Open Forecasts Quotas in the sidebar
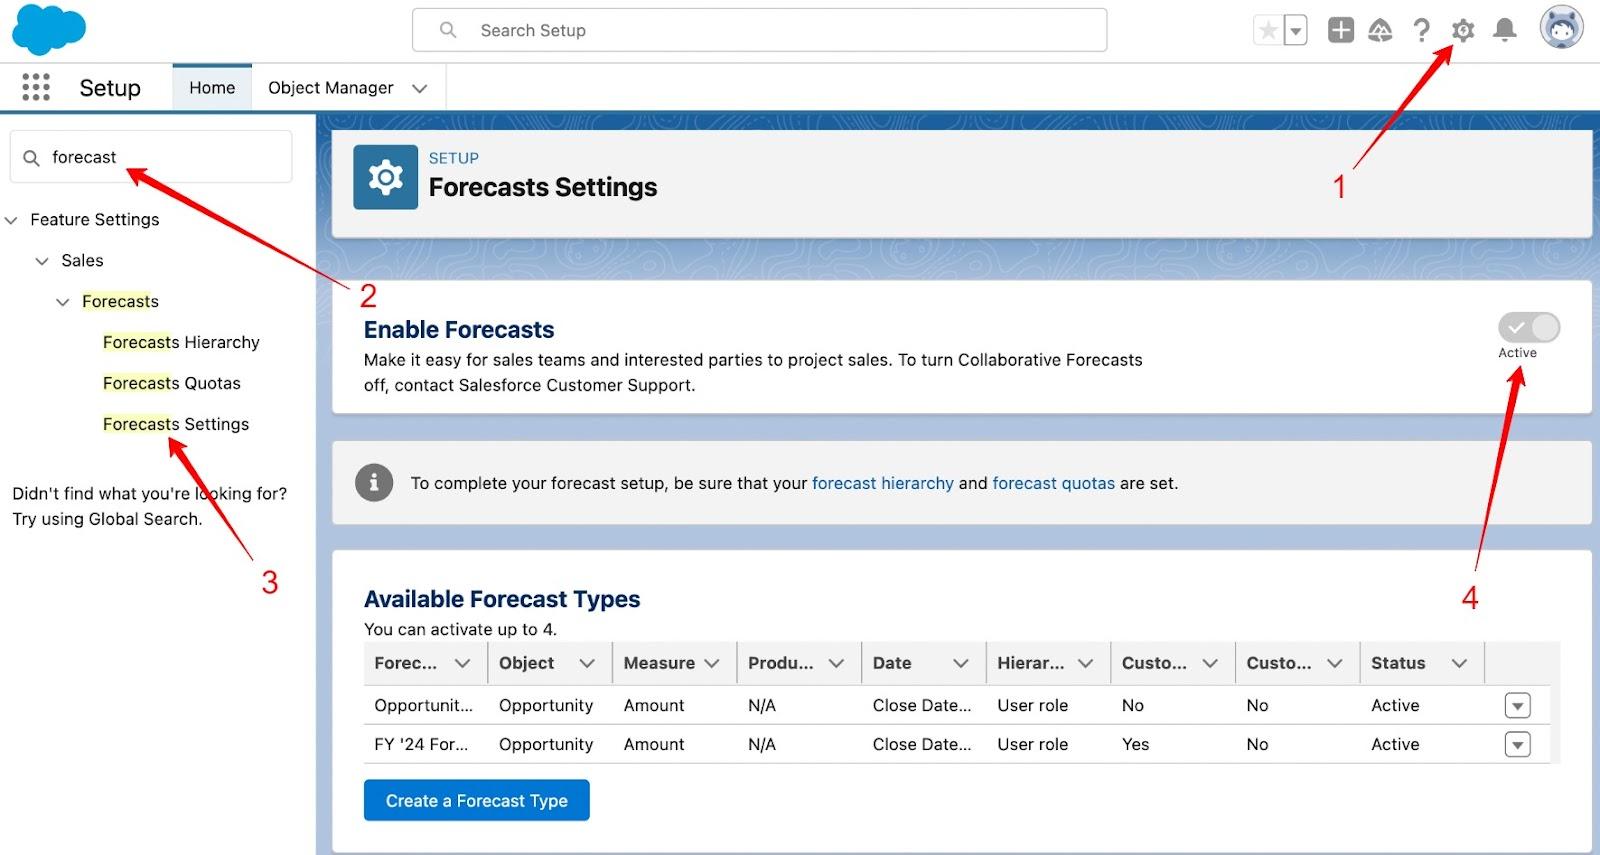This screenshot has height=855, width=1600. coord(172,383)
